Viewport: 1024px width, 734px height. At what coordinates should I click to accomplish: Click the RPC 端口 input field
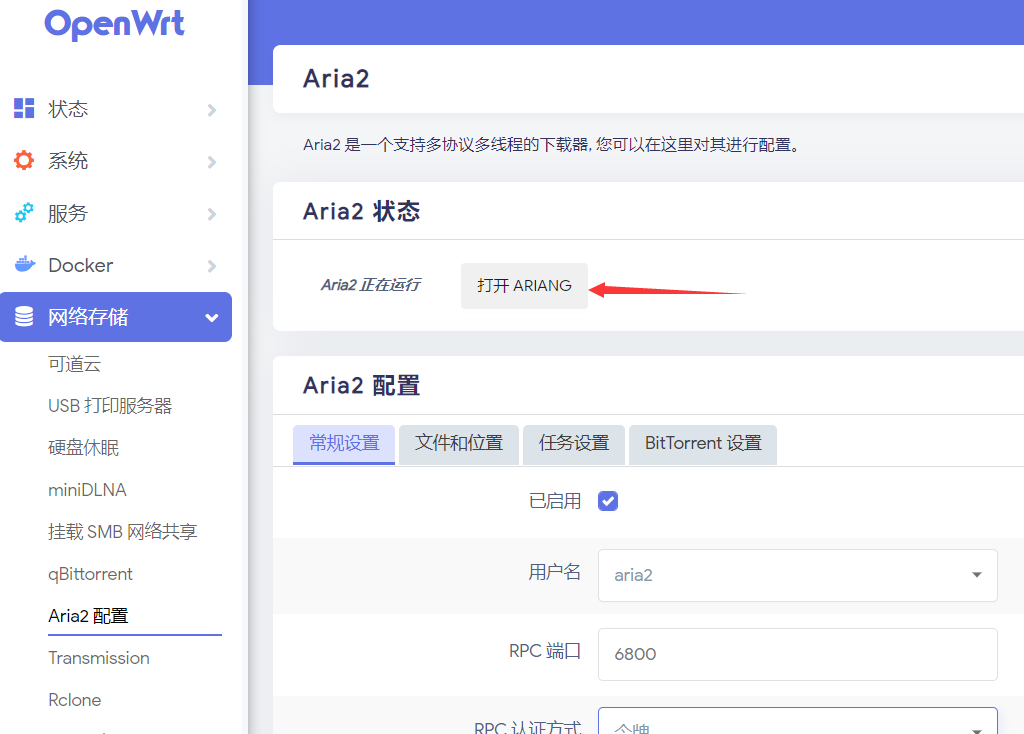click(797, 654)
